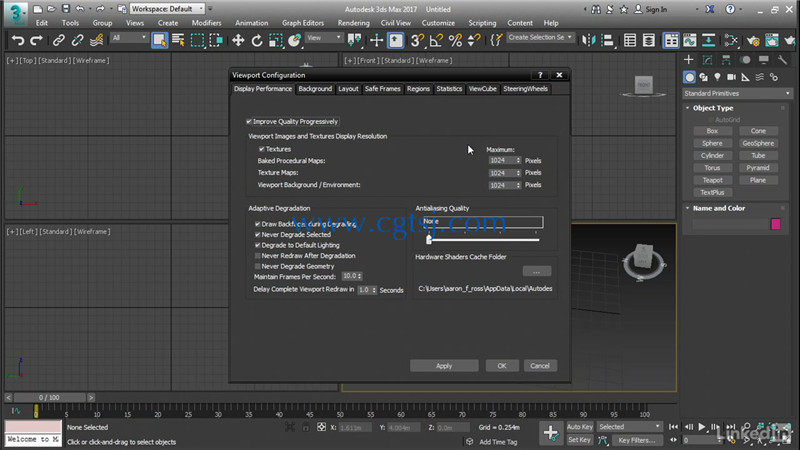Open Select by Name list icon

pyautogui.click(x=178, y=40)
